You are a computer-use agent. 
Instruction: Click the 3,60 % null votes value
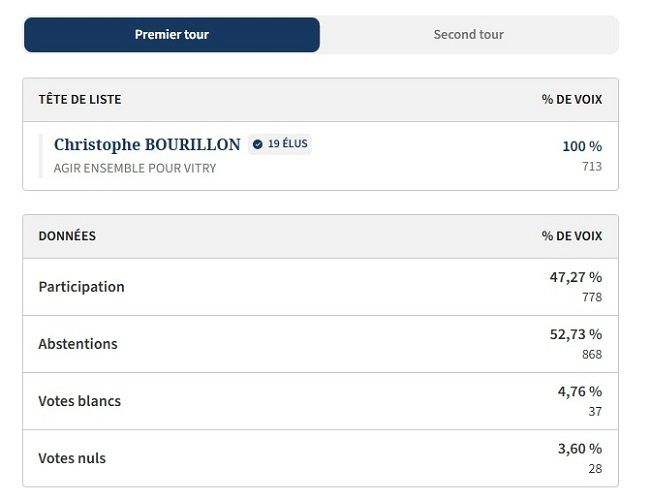point(579,449)
